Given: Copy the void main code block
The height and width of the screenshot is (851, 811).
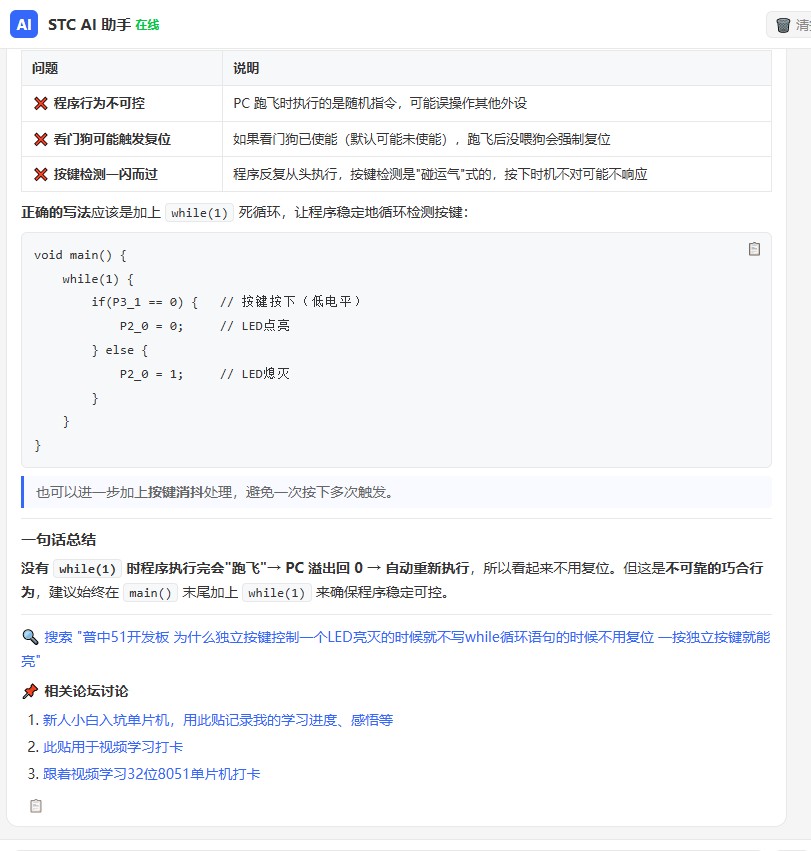Looking at the screenshot, I should [x=754, y=249].
